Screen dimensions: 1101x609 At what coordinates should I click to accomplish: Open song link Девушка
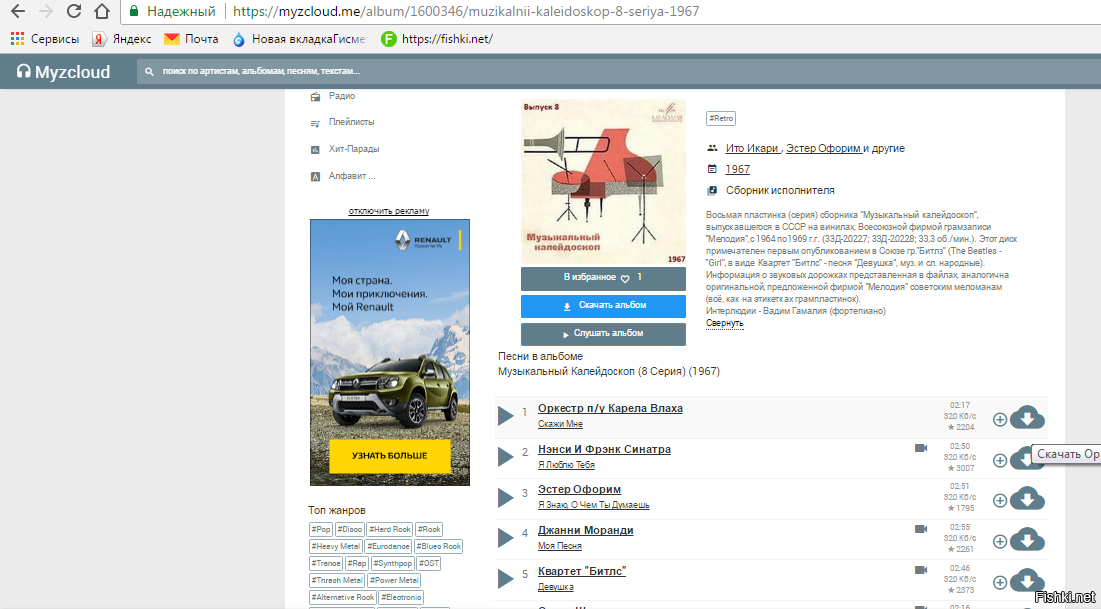coord(555,587)
